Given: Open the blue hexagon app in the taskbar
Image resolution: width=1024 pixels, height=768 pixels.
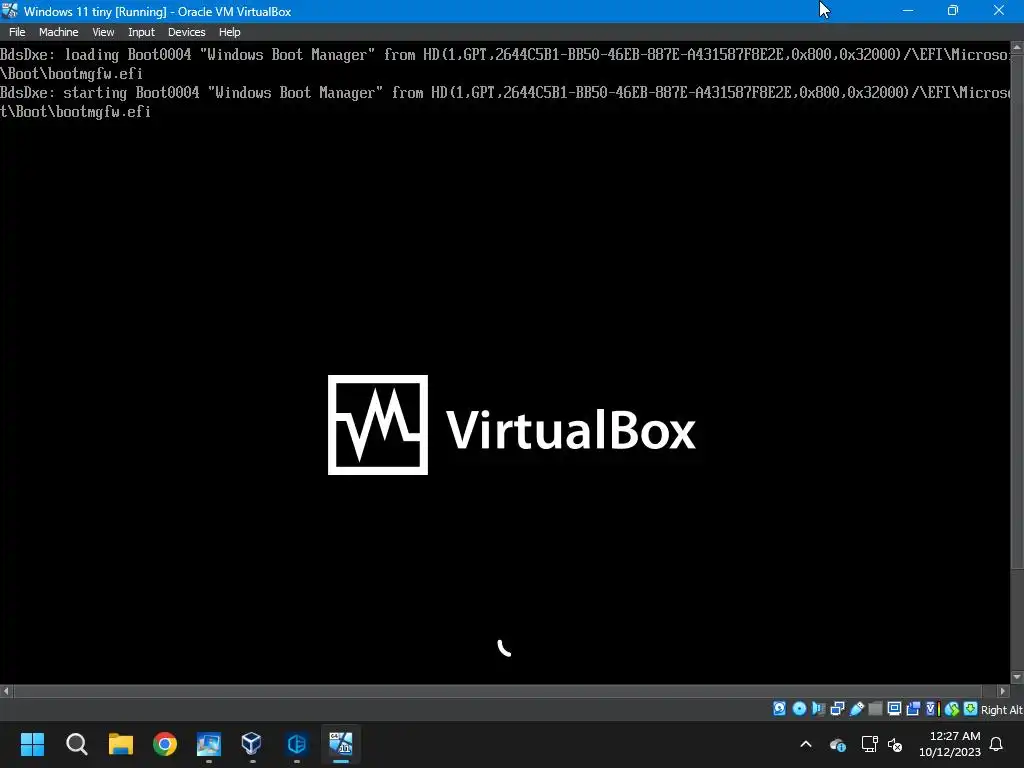Looking at the screenshot, I should tap(296, 744).
